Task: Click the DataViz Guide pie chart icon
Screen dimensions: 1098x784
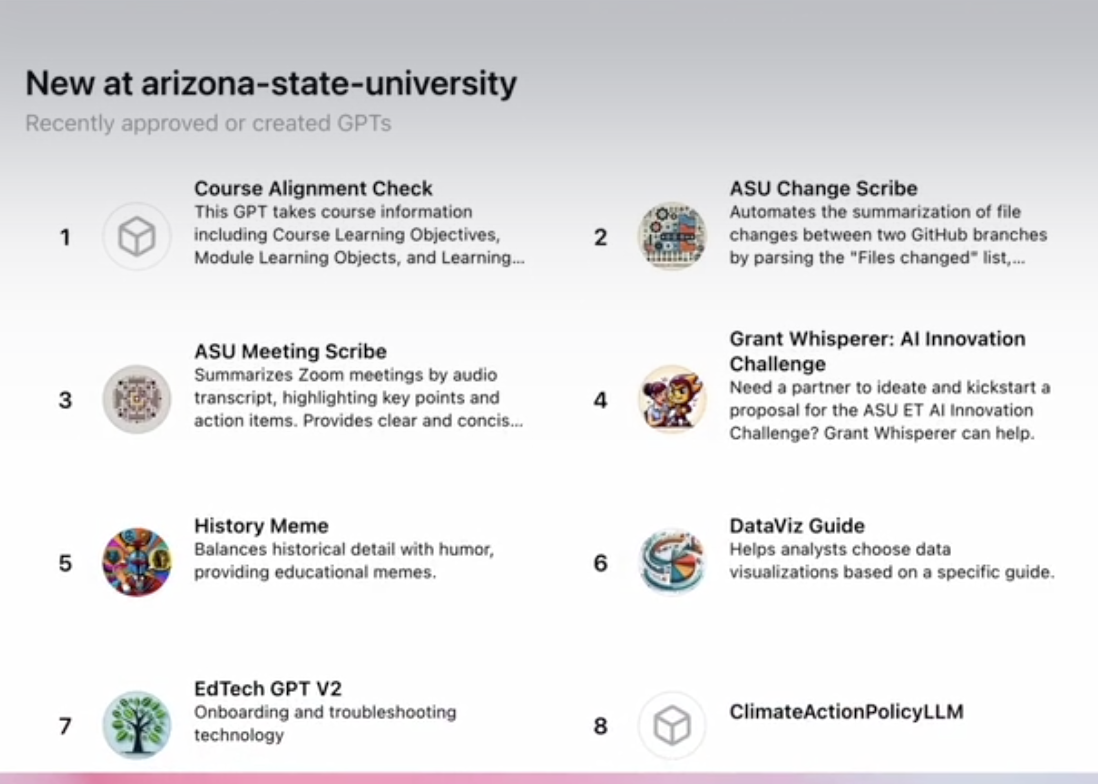Action: [672, 562]
